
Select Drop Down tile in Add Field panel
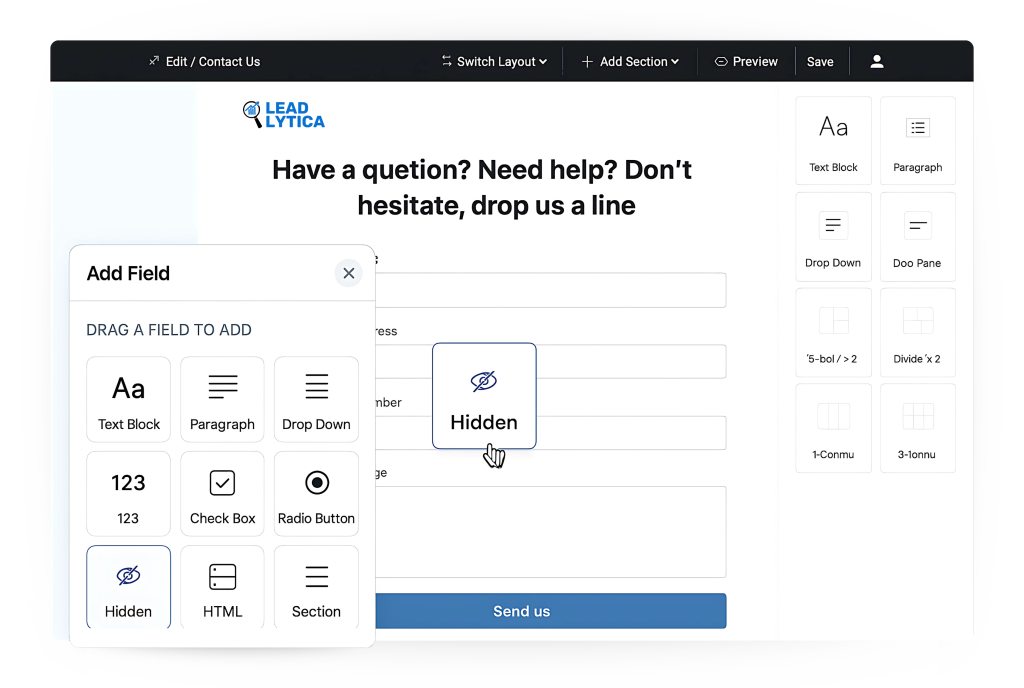pos(316,399)
